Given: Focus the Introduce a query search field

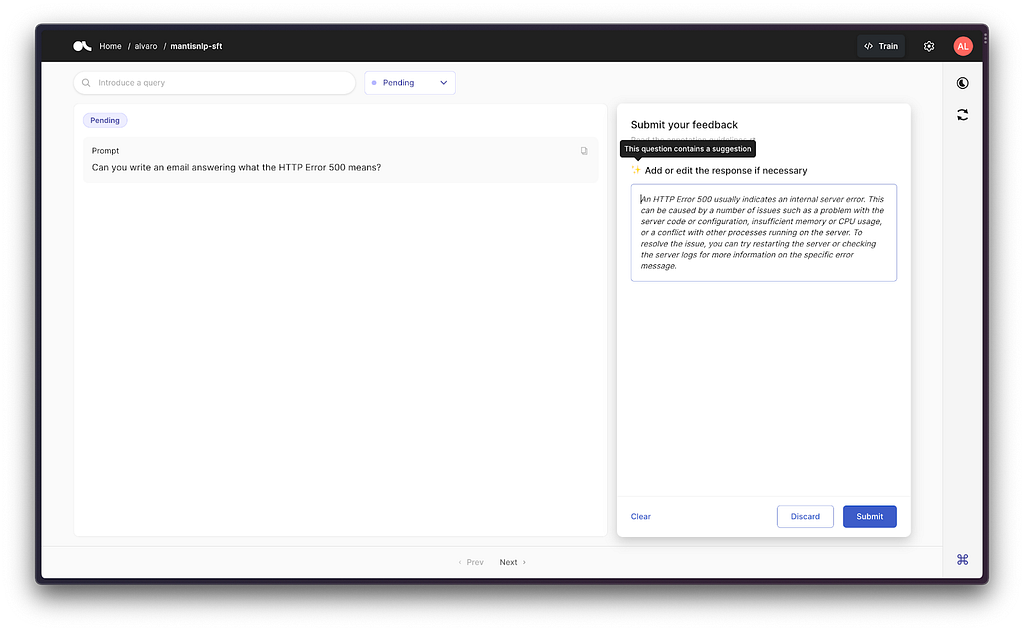Looking at the screenshot, I should tap(214, 83).
